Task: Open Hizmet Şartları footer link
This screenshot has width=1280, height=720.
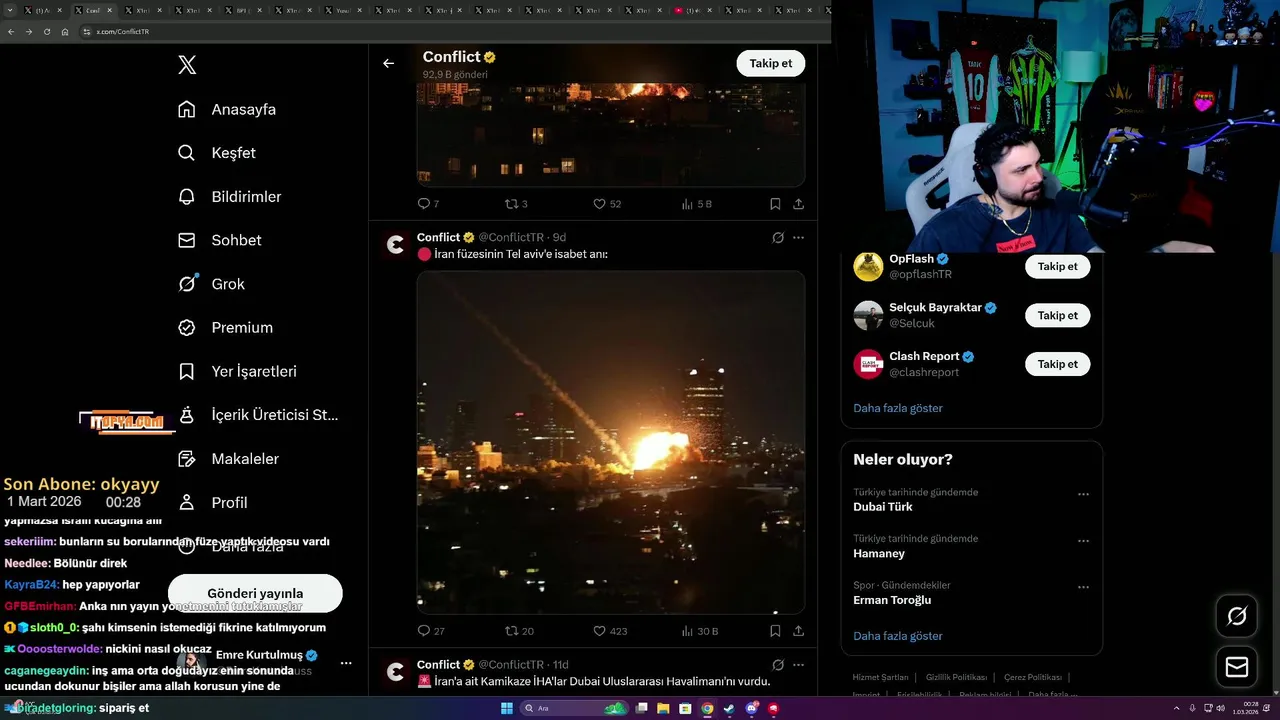Action: (880, 677)
